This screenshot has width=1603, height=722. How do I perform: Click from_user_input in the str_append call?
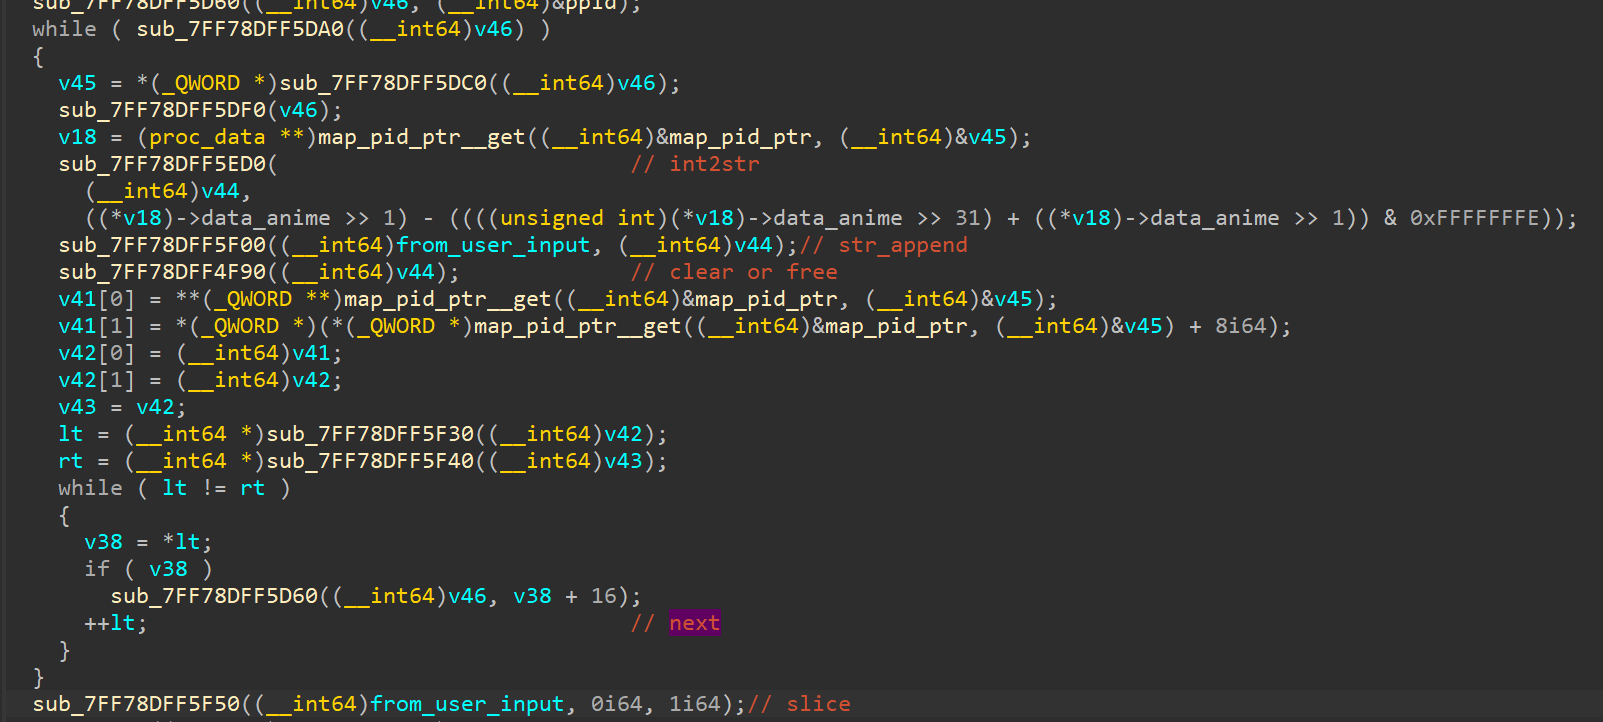pos(493,245)
